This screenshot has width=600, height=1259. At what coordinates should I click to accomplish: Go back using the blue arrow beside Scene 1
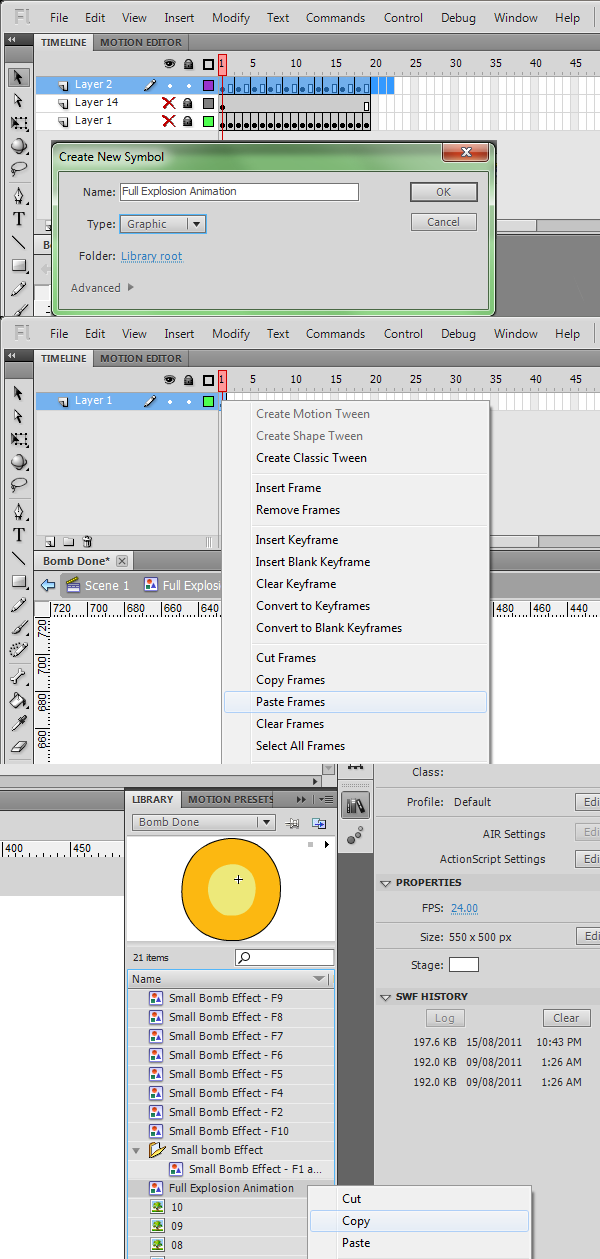[x=47, y=585]
